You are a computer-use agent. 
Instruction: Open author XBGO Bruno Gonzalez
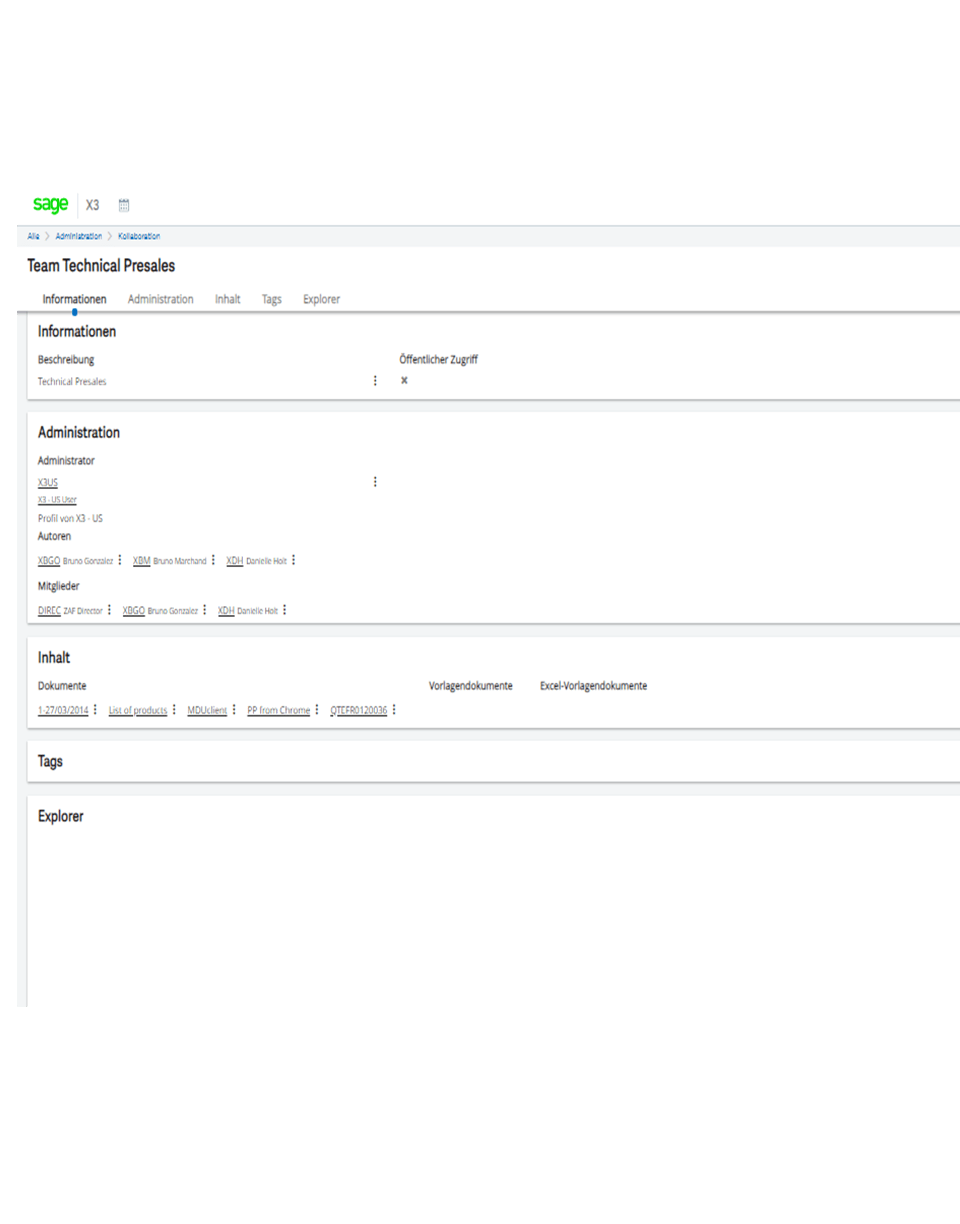[75, 561]
